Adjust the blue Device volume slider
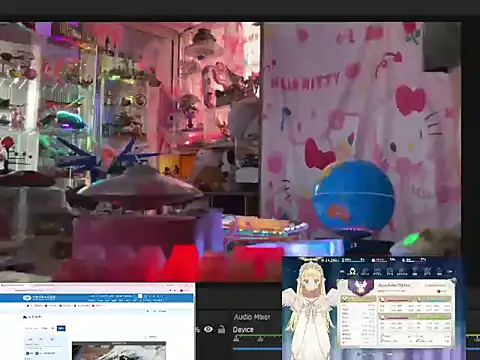Viewport: 480px width, 360px height. coord(257,349)
